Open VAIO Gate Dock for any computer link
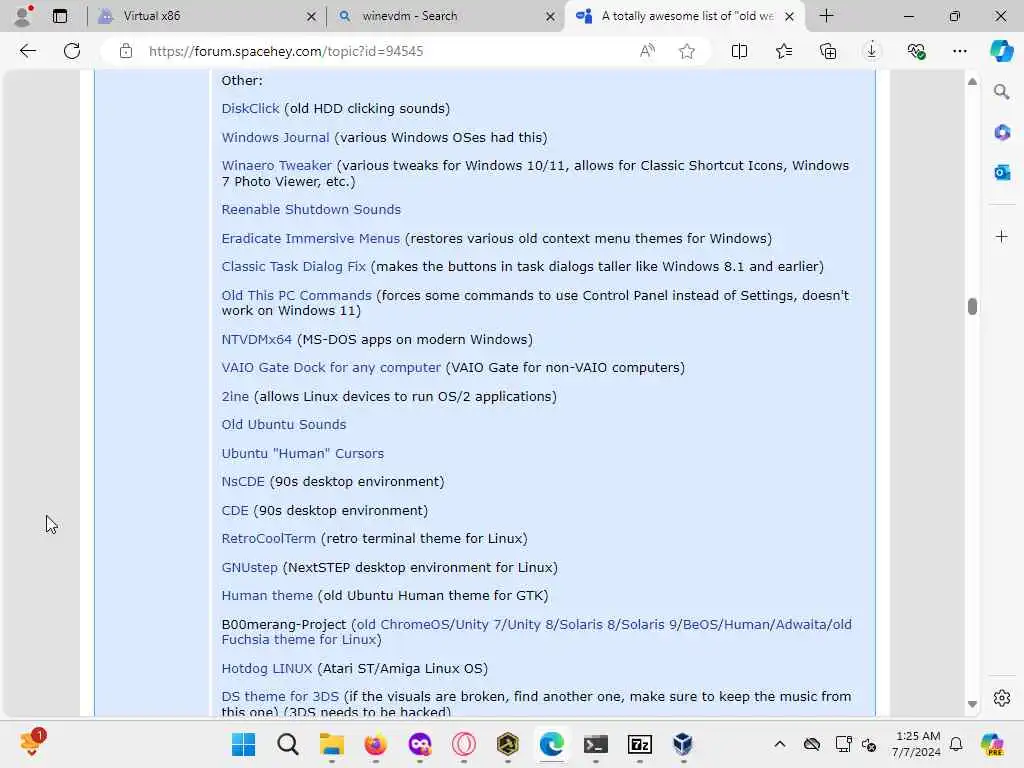This screenshot has height=768, width=1024. coord(331,368)
